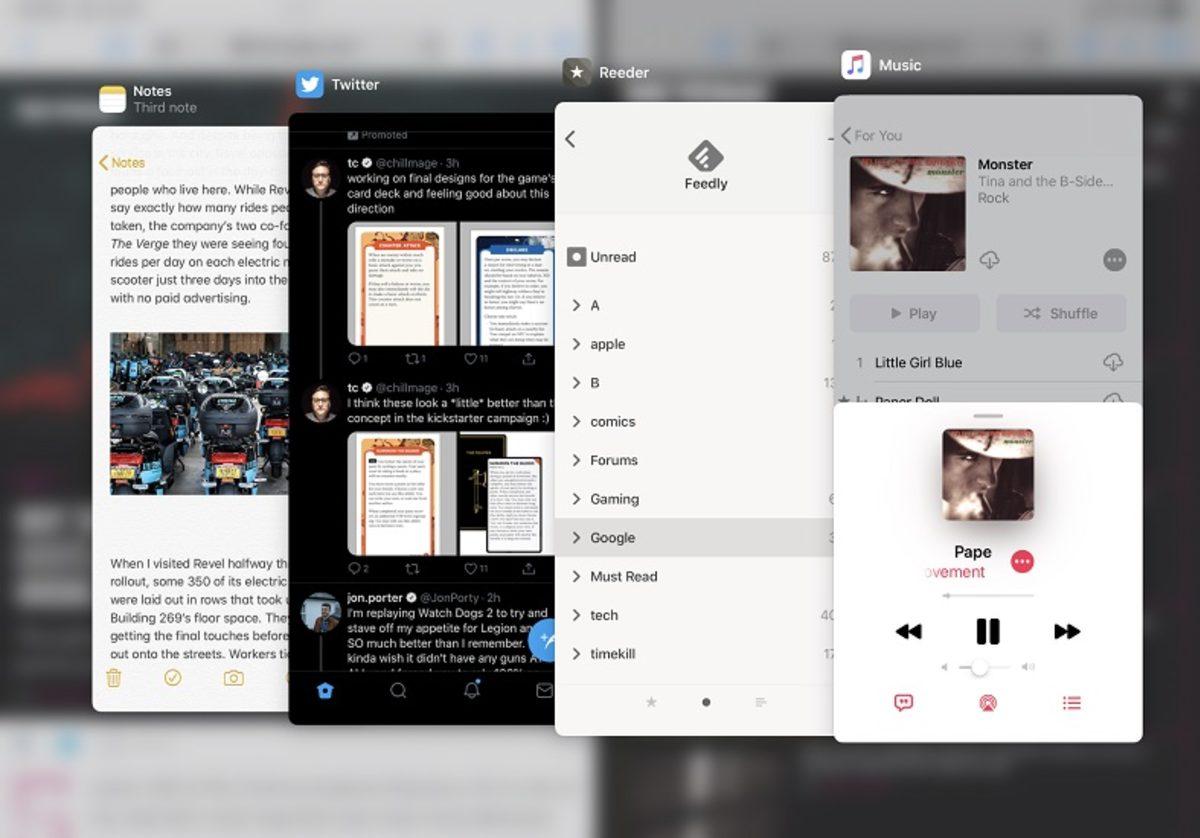Tap the AirPlay icon in Music player
The height and width of the screenshot is (838, 1200).
coord(988,703)
